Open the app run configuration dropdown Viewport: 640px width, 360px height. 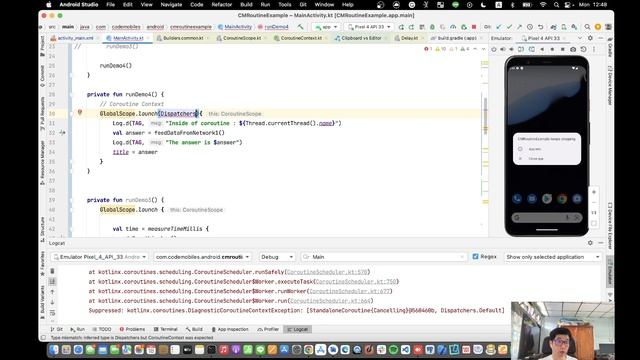[326, 27]
